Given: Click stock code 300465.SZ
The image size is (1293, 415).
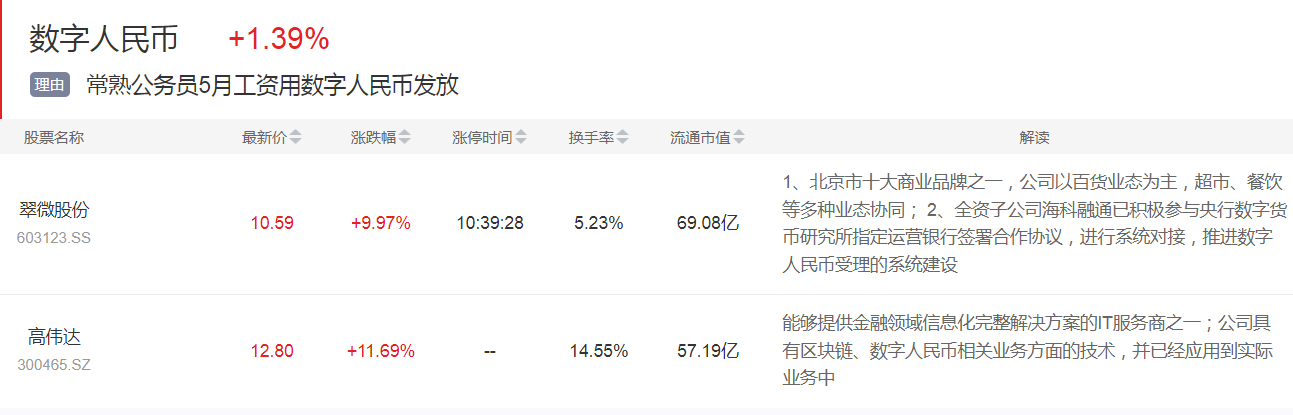Looking at the screenshot, I should [54, 365].
